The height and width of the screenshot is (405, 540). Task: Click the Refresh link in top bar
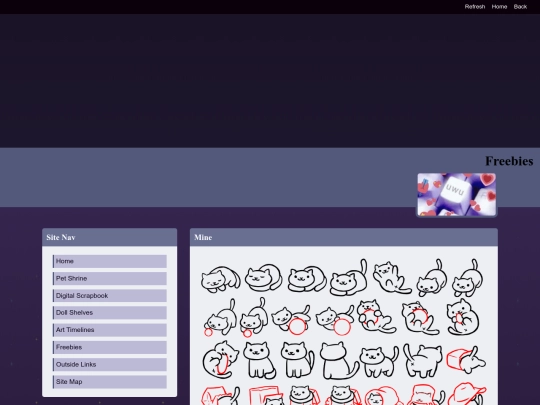click(475, 7)
